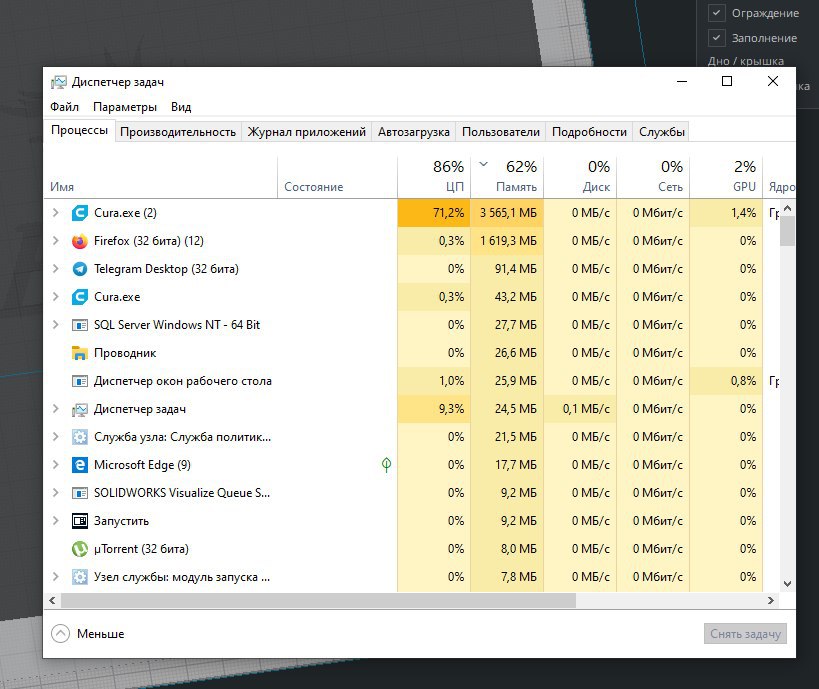Click the µTorrent icon
Image resolution: width=819 pixels, height=689 pixels.
point(79,549)
